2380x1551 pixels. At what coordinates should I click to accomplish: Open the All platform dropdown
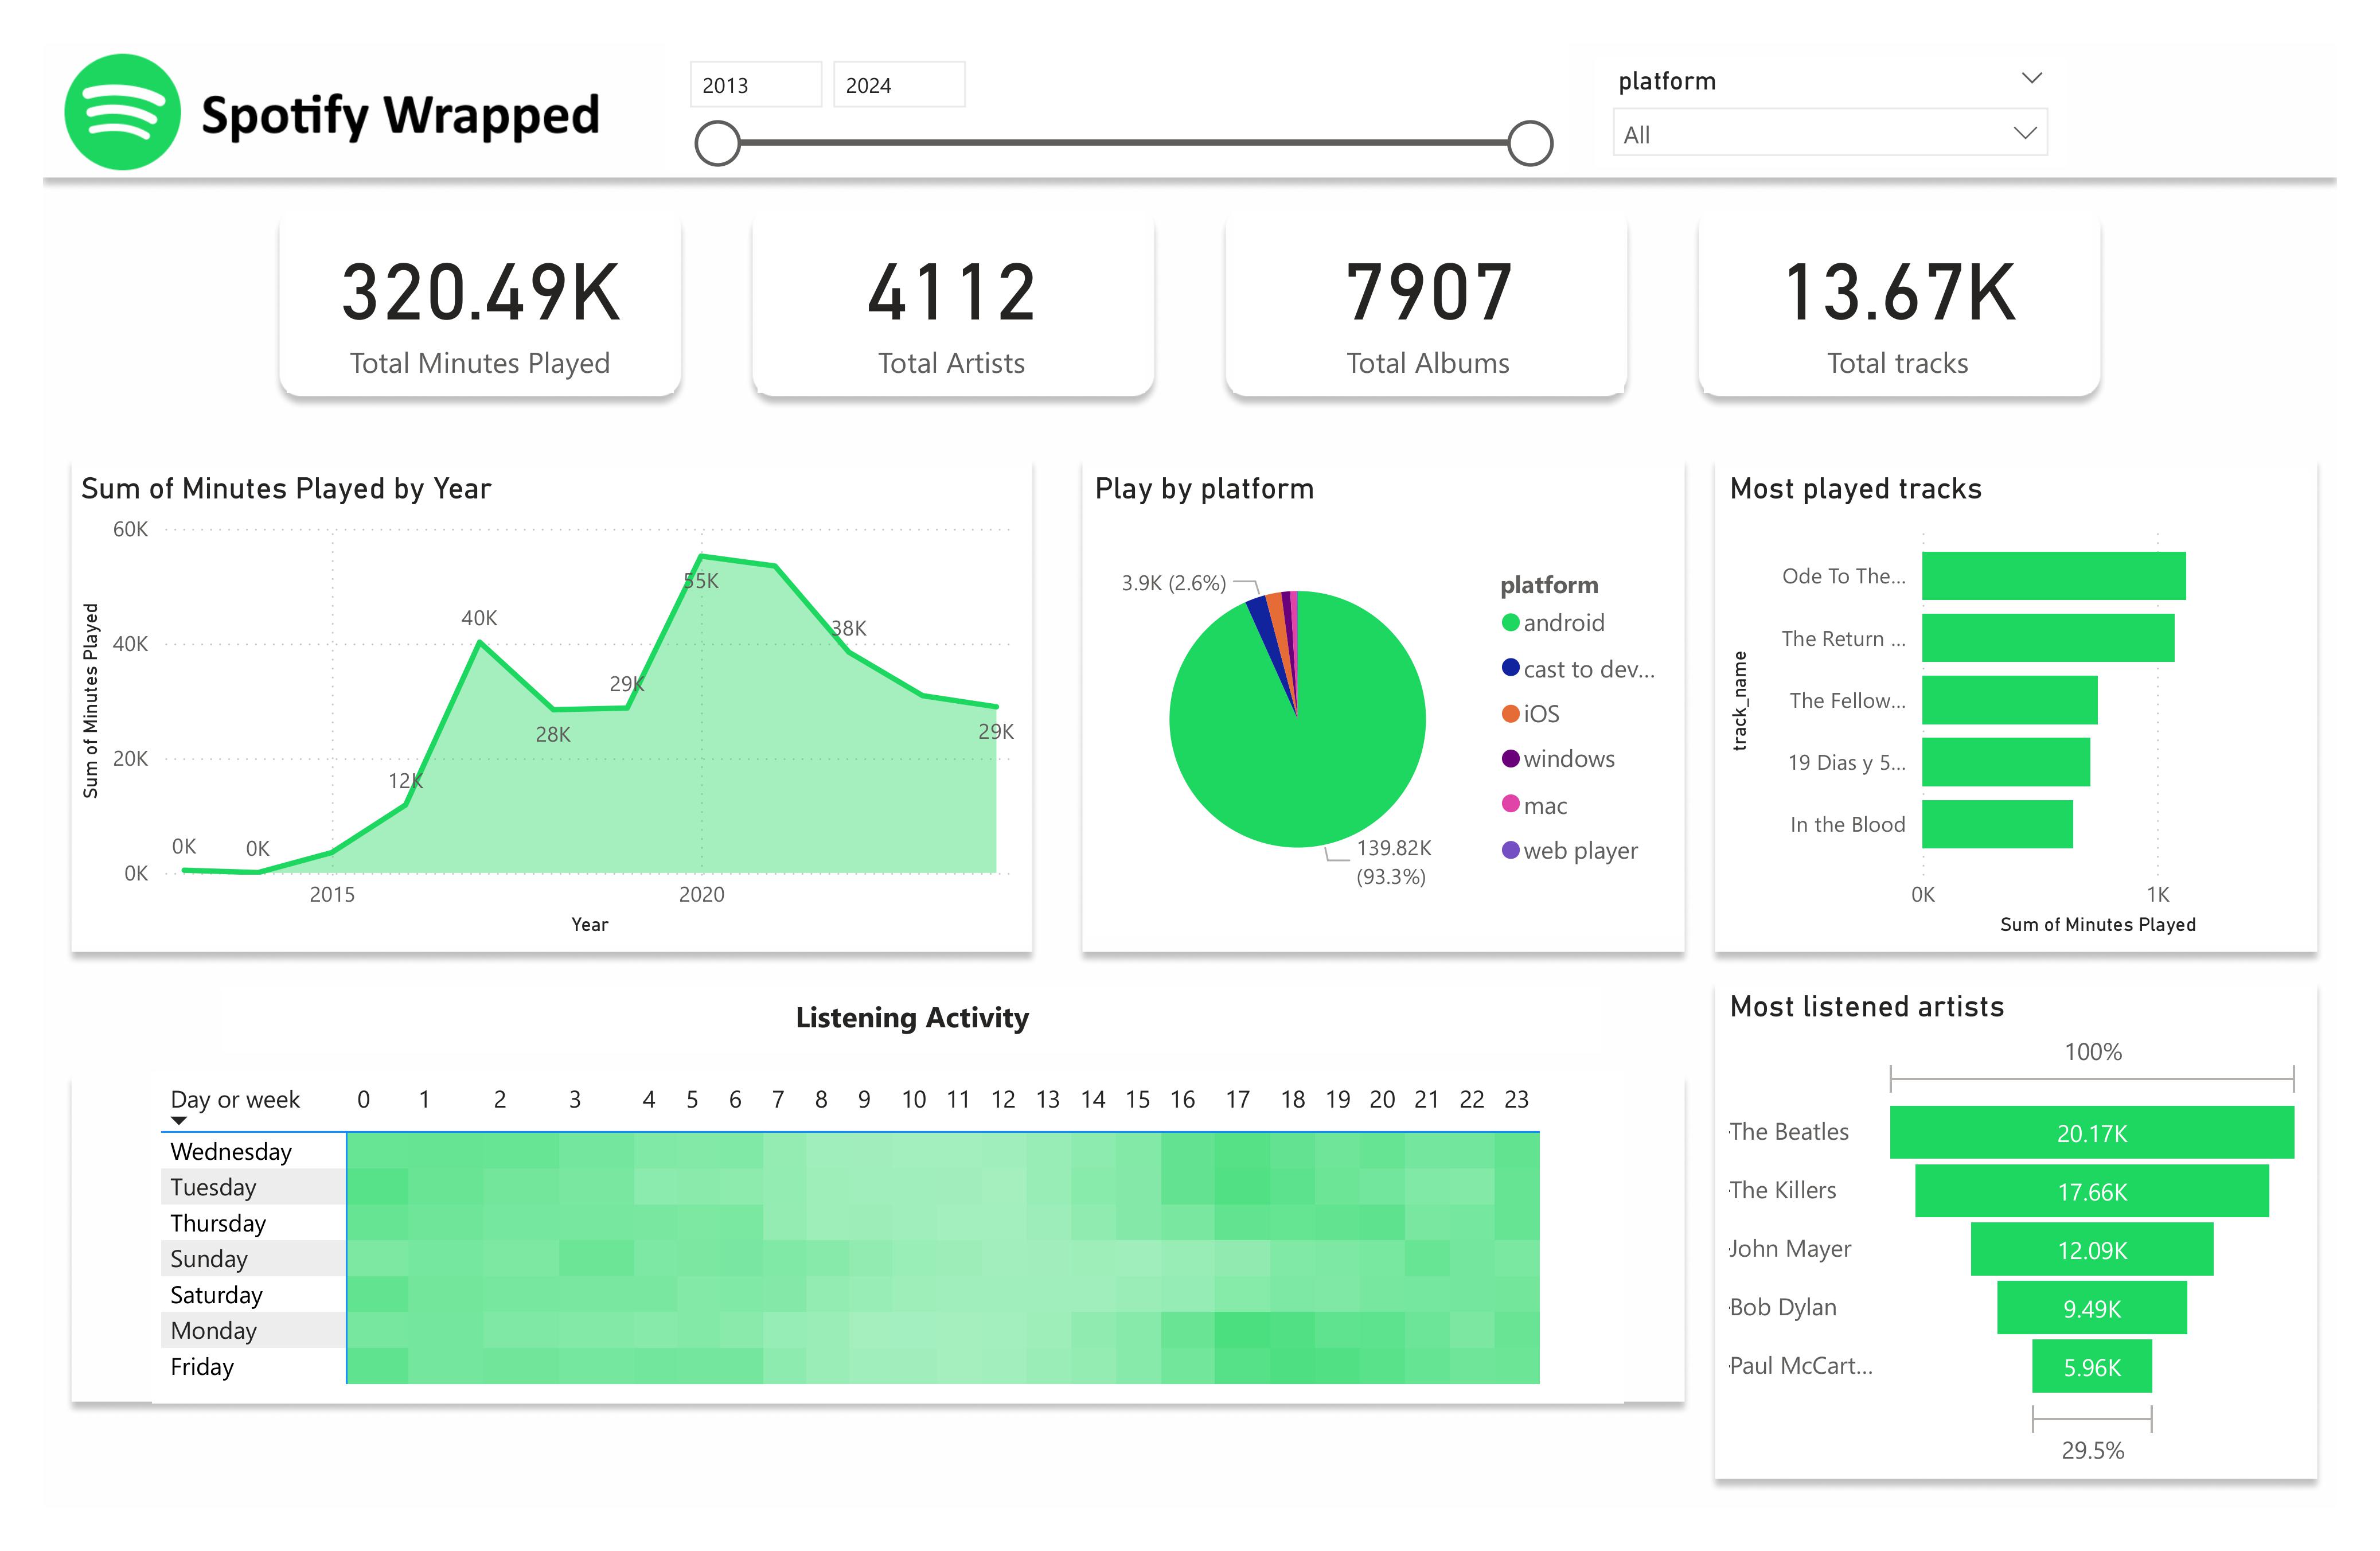click(x=1829, y=134)
